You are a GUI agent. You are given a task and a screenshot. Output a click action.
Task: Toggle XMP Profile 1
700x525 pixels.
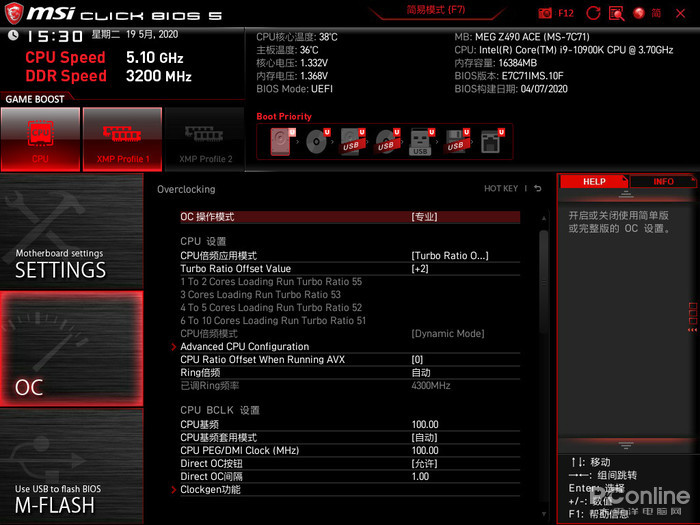pos(122,139)
